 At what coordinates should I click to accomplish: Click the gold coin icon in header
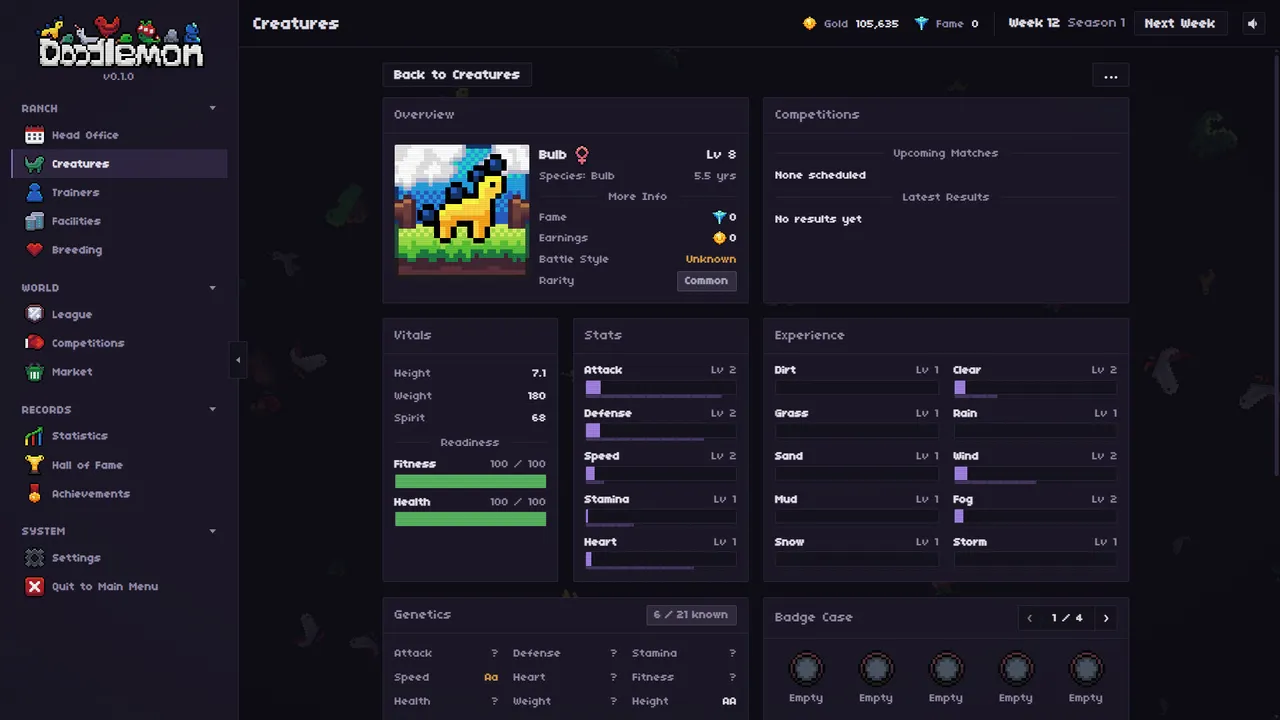pos(810,23)
